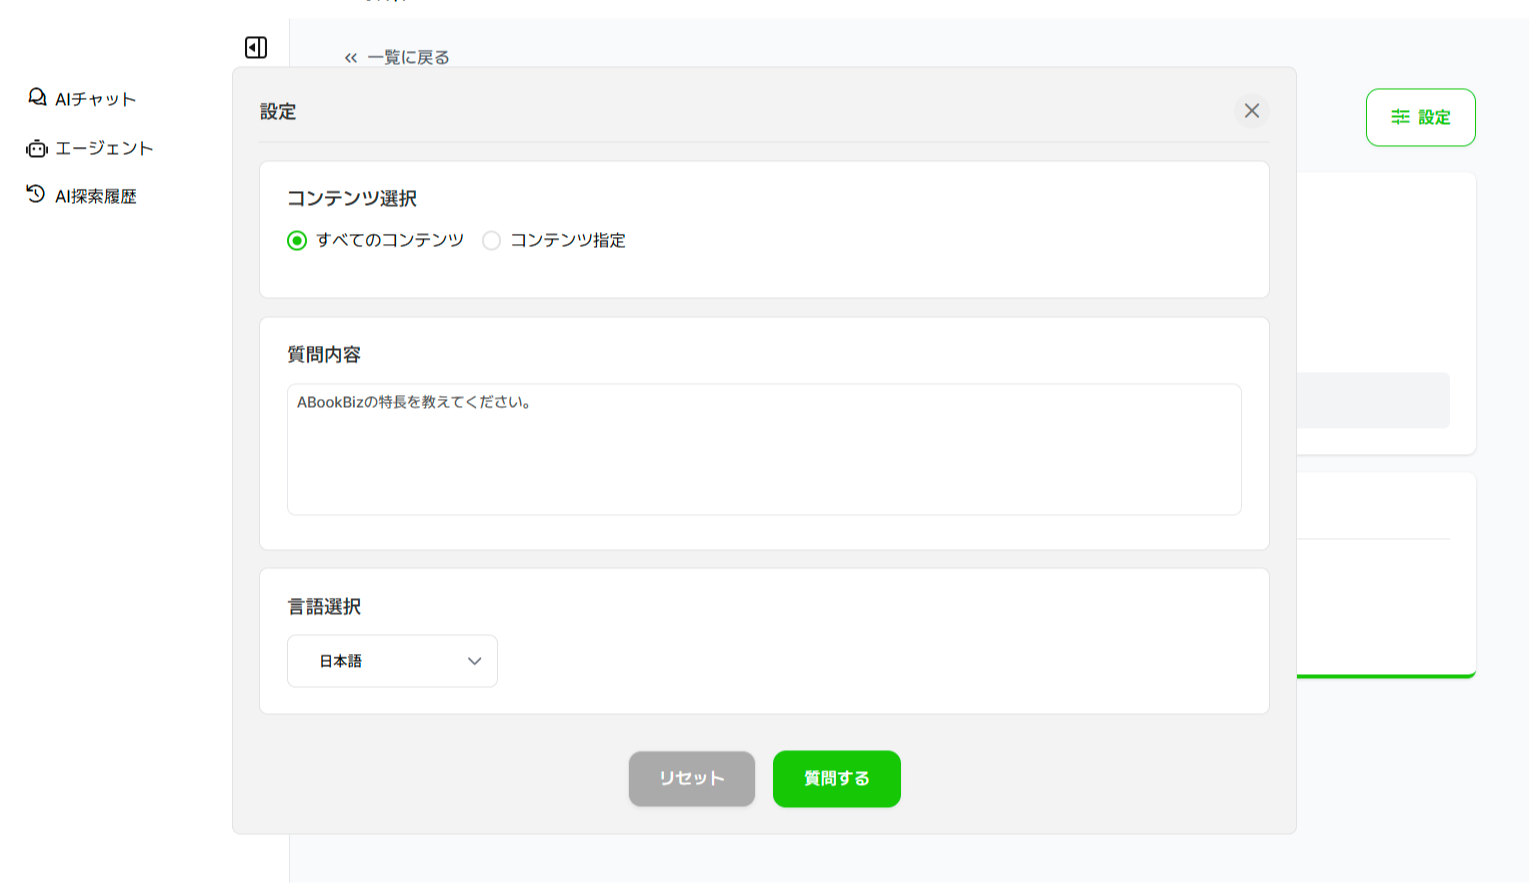
Task: Click the エージェント robot icon
Action: pyautogui.click(x=37, y=148)
